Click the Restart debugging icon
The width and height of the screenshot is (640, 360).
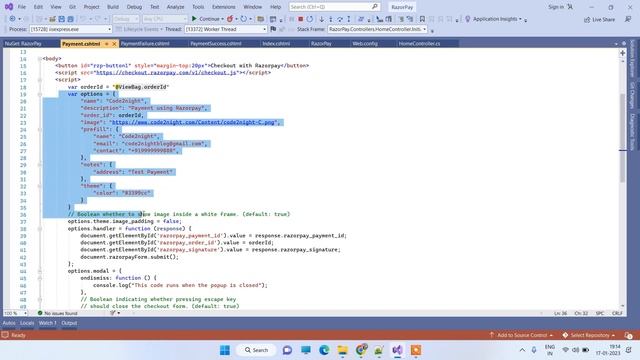(x=310, y=19)
